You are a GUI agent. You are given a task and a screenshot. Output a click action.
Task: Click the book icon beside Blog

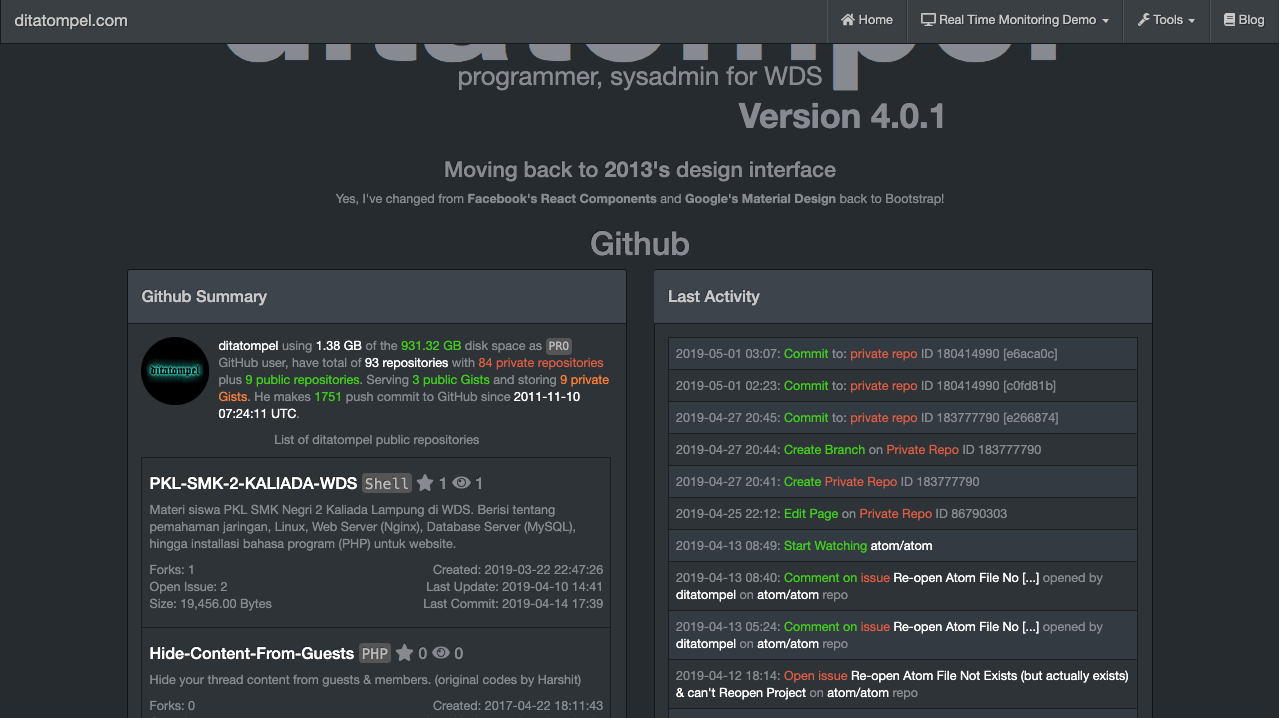pyautogui.click(x=1228, y=19)
